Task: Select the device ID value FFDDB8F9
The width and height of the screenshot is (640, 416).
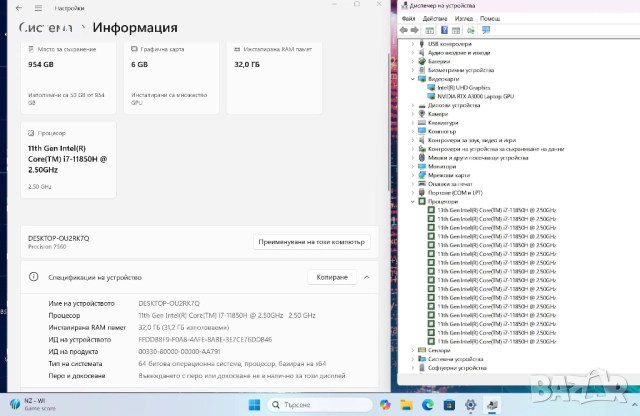Action: point(205,340)
